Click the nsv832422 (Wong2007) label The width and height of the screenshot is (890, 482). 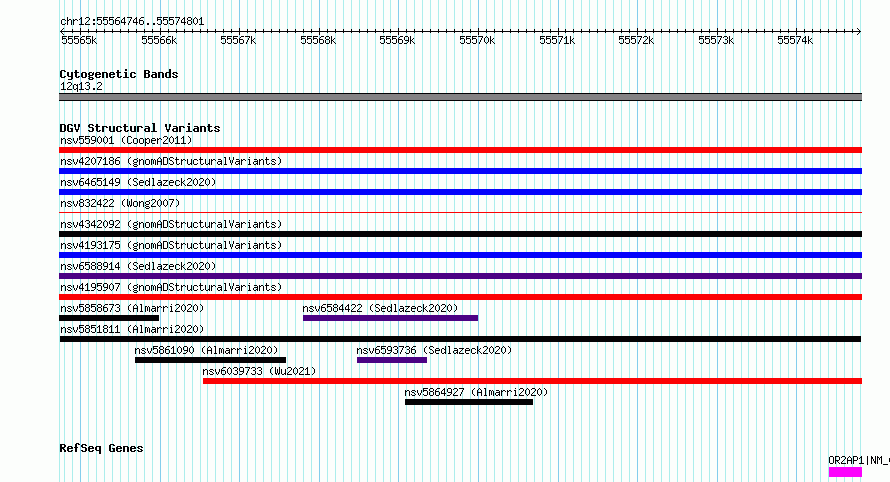tap(120, 203)
